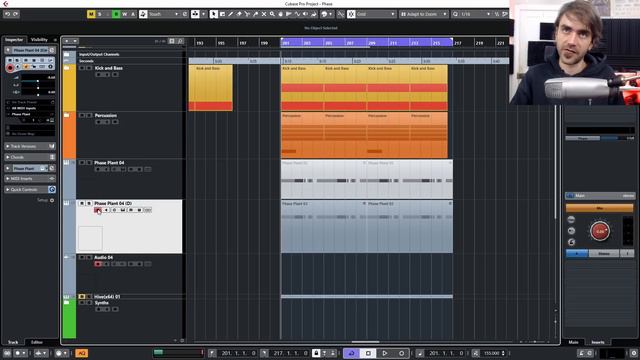This screenshot has height=360, width=640.
Task: Open the Main tab in right zone
Action: coord(573,342)
